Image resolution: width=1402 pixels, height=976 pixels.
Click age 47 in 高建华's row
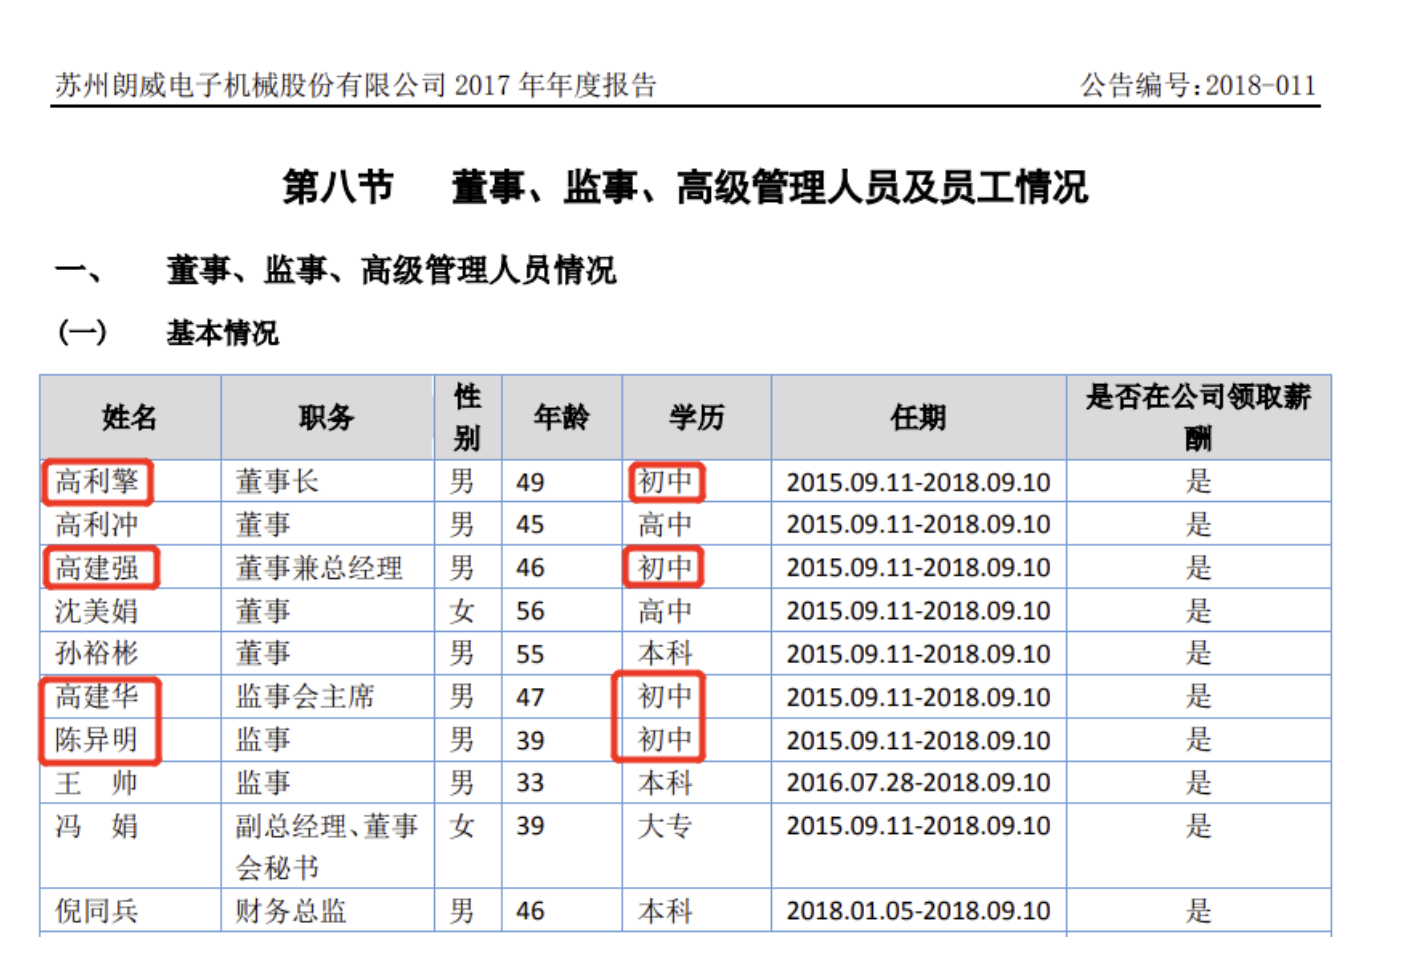(530, 698)
